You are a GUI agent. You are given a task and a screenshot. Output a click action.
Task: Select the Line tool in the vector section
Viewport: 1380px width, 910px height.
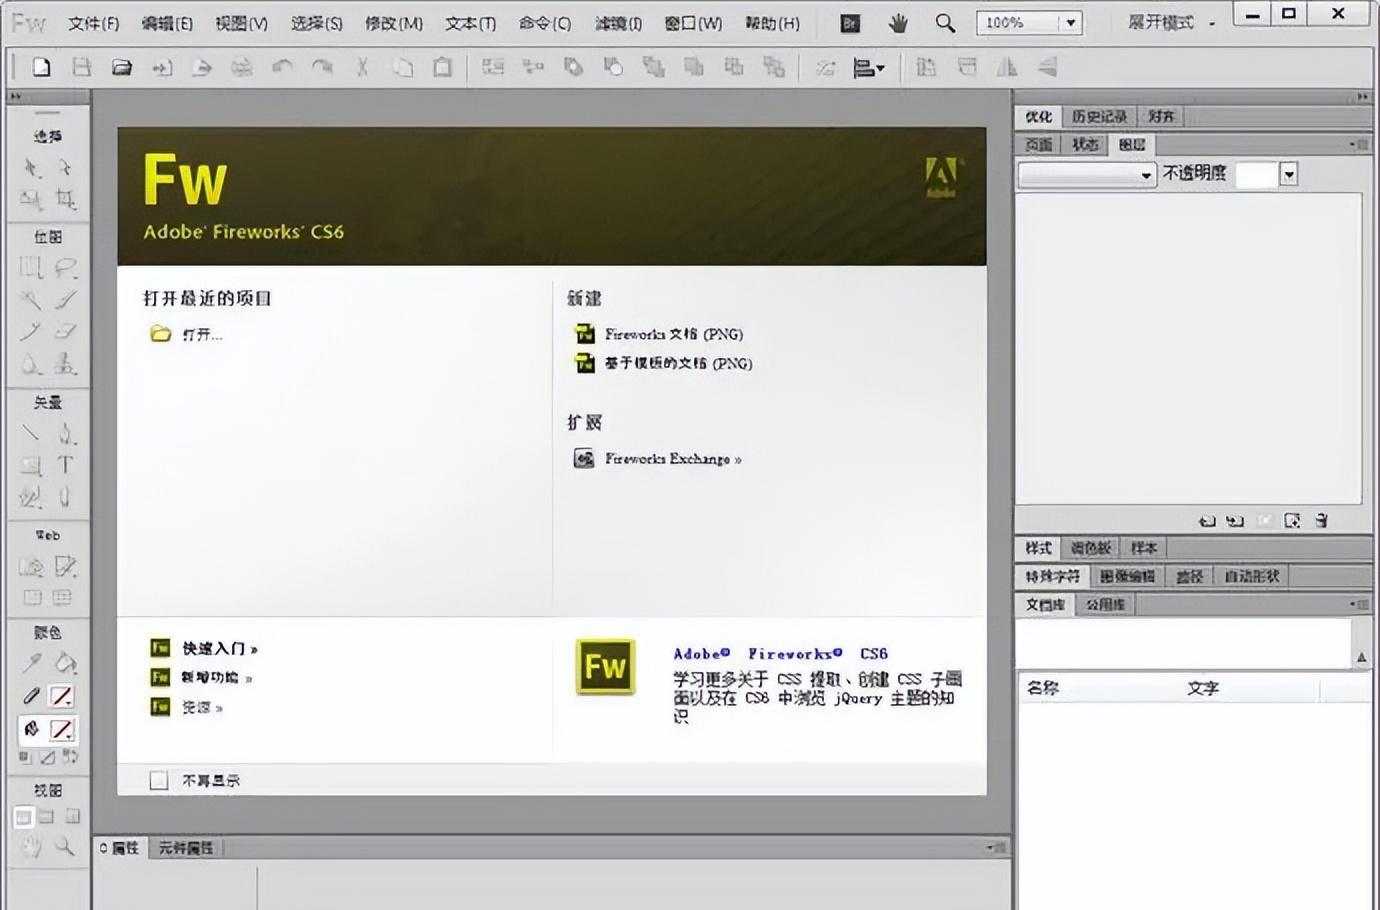tap(31, 433)
